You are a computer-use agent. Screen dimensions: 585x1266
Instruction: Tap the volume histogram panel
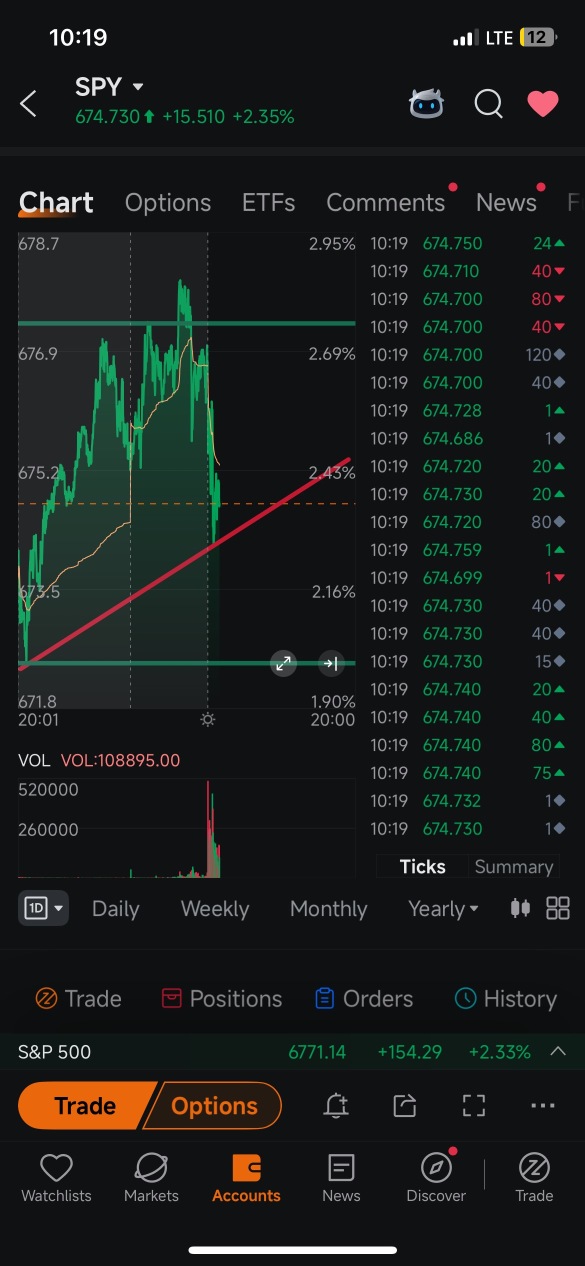(186, 828)
